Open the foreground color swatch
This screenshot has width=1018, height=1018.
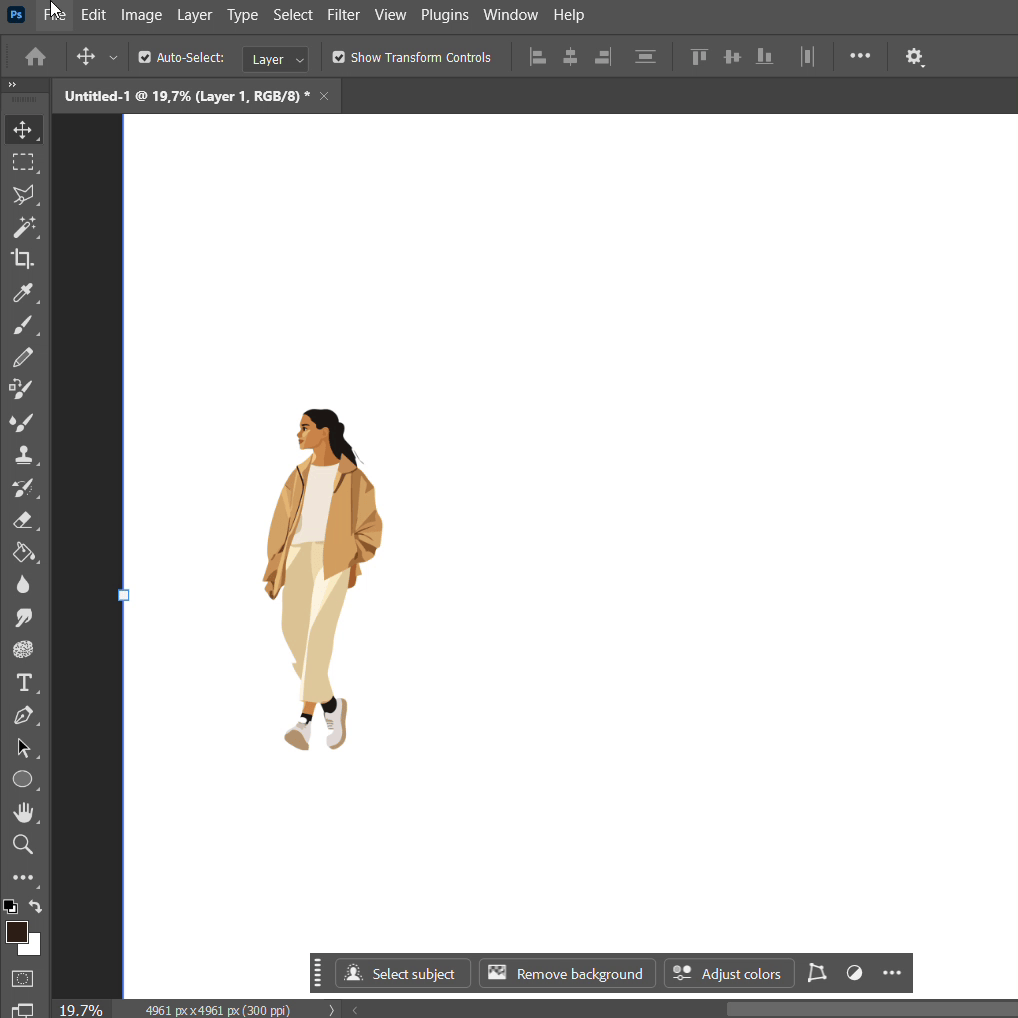16,932
